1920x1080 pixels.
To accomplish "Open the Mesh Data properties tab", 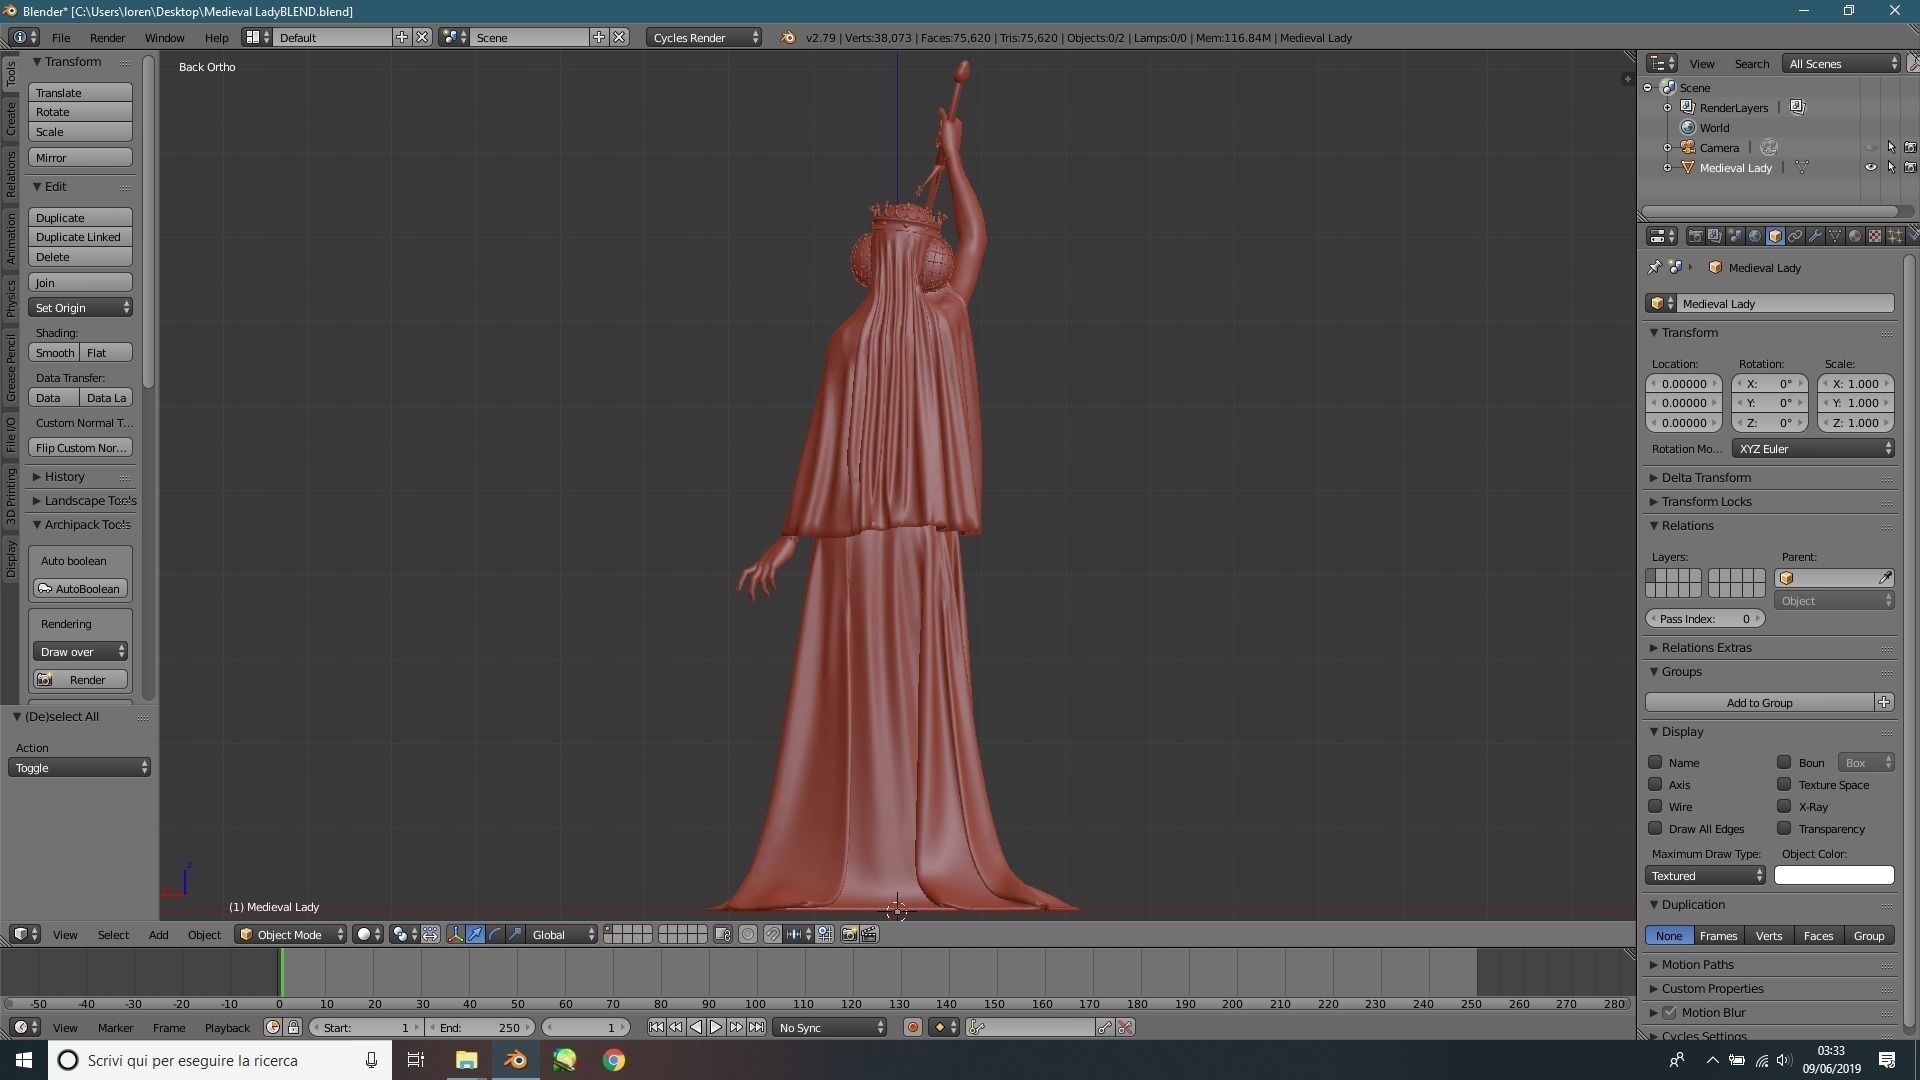I will point(1835,236).
